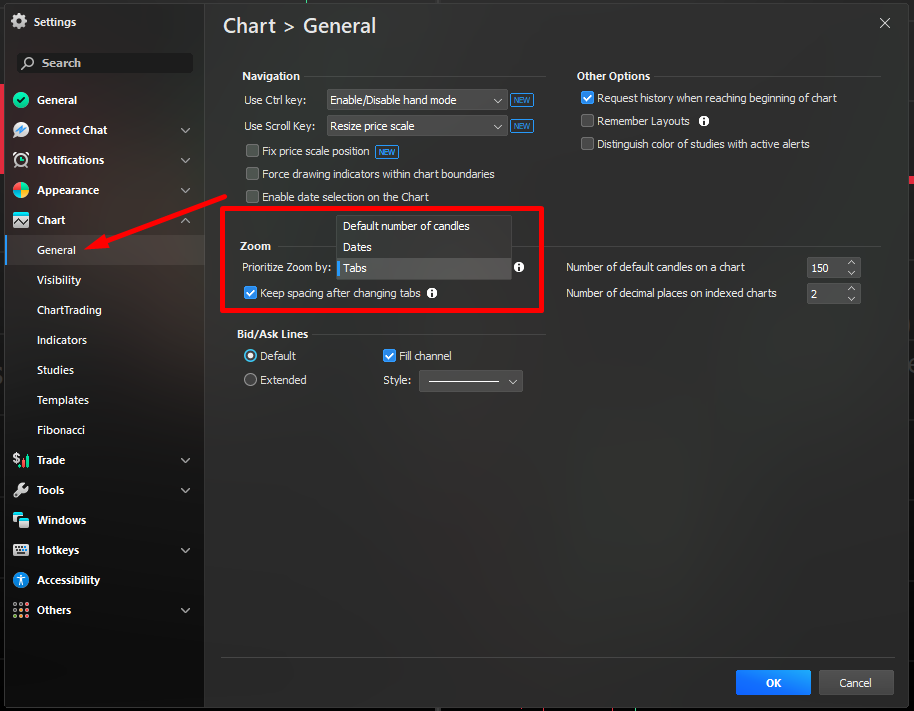Click the OK button
Image resolution: width=914 pixels, height=711 pixels.
[x=773, y=683]
